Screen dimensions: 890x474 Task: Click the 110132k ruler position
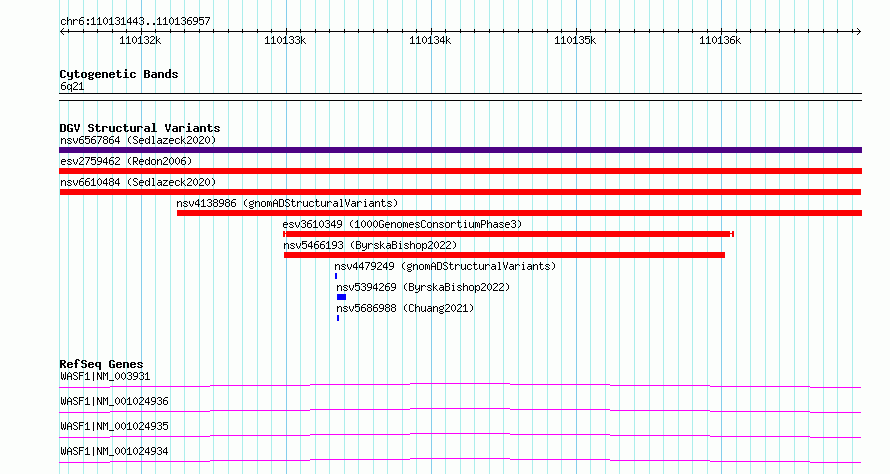click(x=140, y=40)
